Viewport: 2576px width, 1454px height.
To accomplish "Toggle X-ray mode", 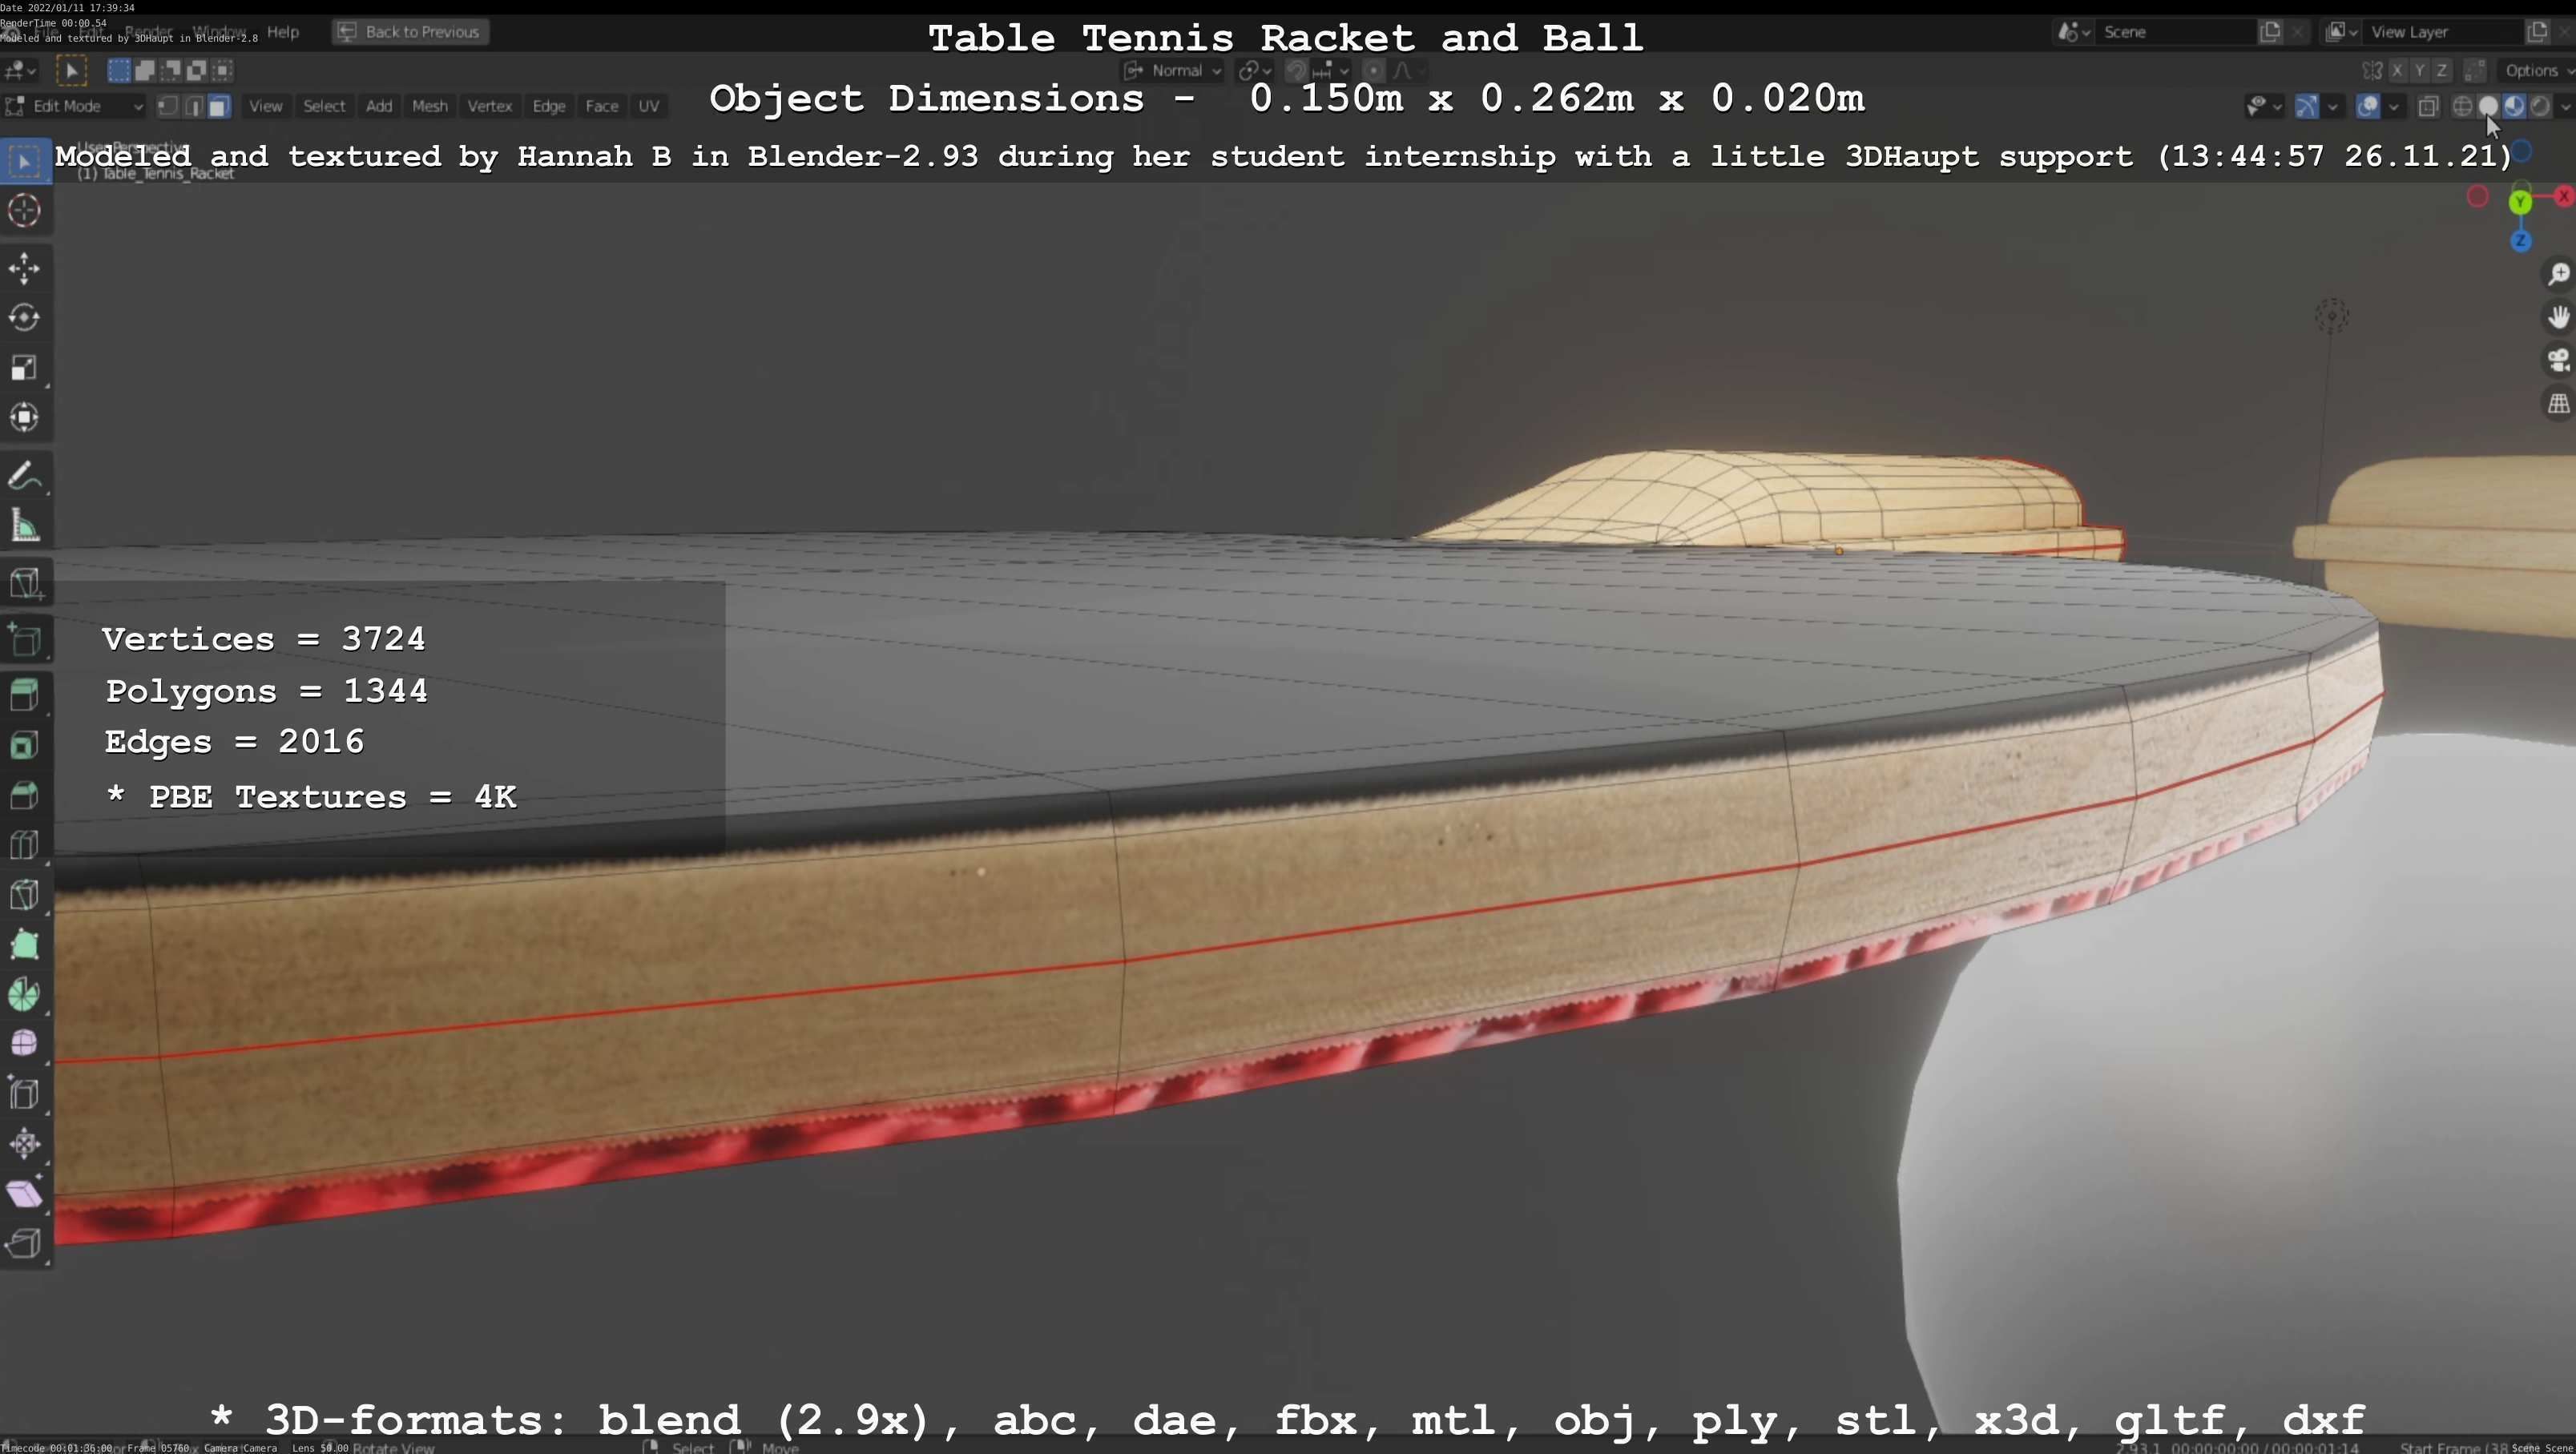I will click(x=2428, y=106).
